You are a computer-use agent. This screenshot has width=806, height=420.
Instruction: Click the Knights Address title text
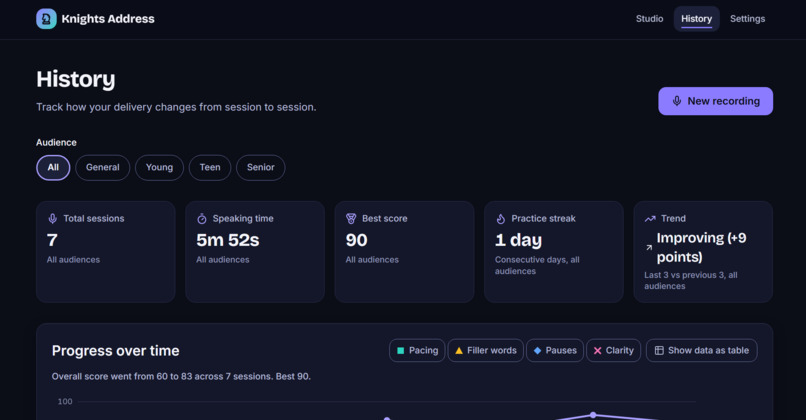tap(108, 19)
